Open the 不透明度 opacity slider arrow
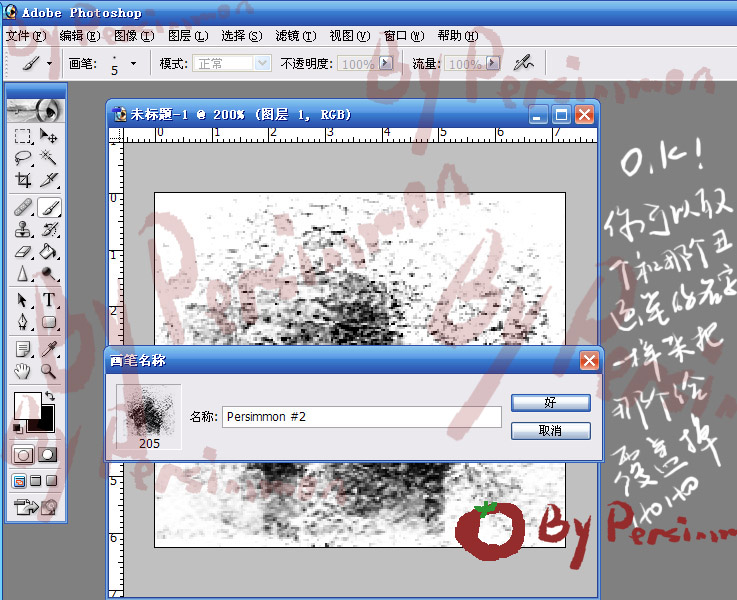The image size is (737, 600). coord(386,63)
